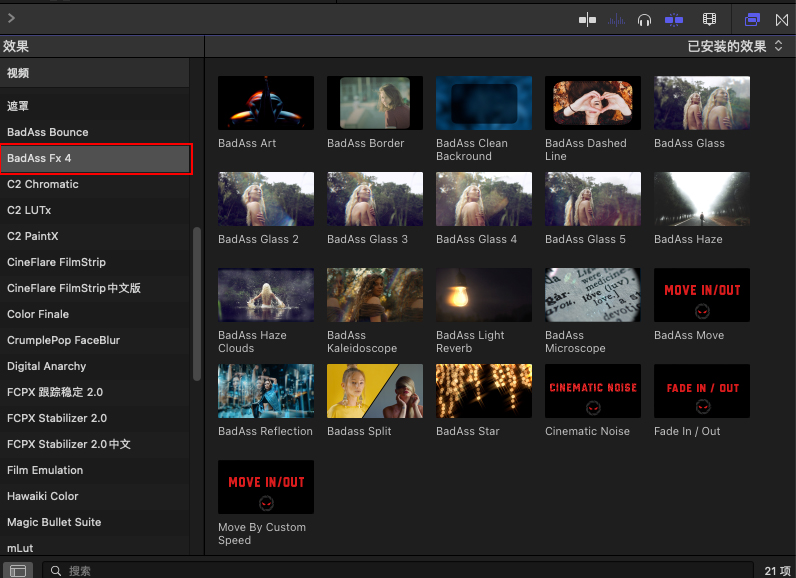The height and width of the screenshot is (578, 796).
Task: Select the BadAss Glass 5 thumbnail
Action: click(593, 199)
